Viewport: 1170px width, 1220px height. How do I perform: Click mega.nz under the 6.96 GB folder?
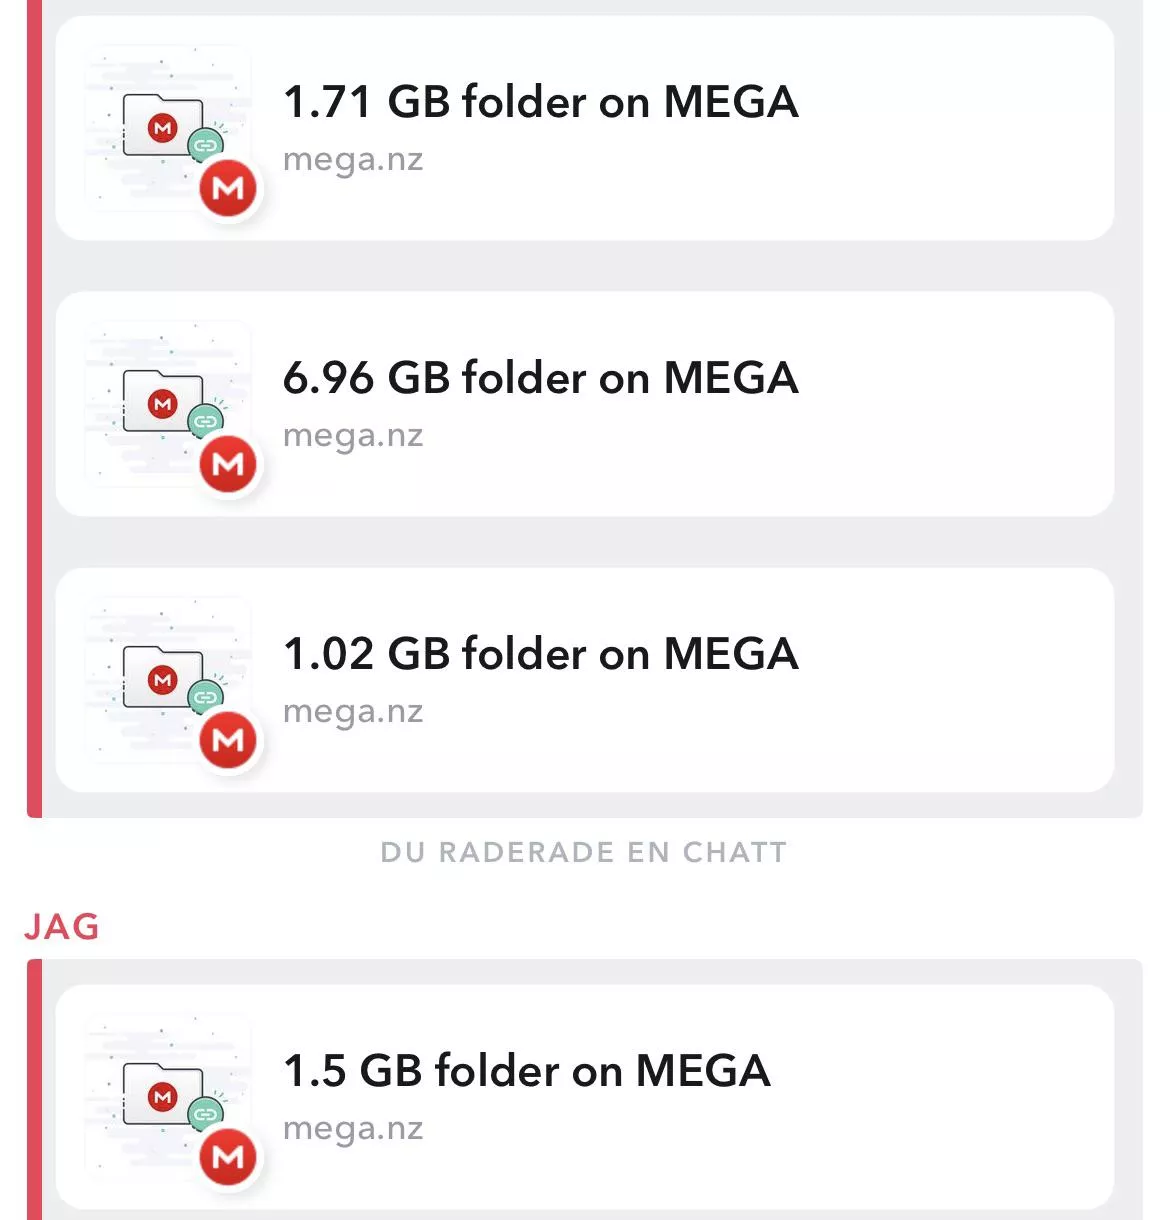pyautogui.click(x=353, y=436)
